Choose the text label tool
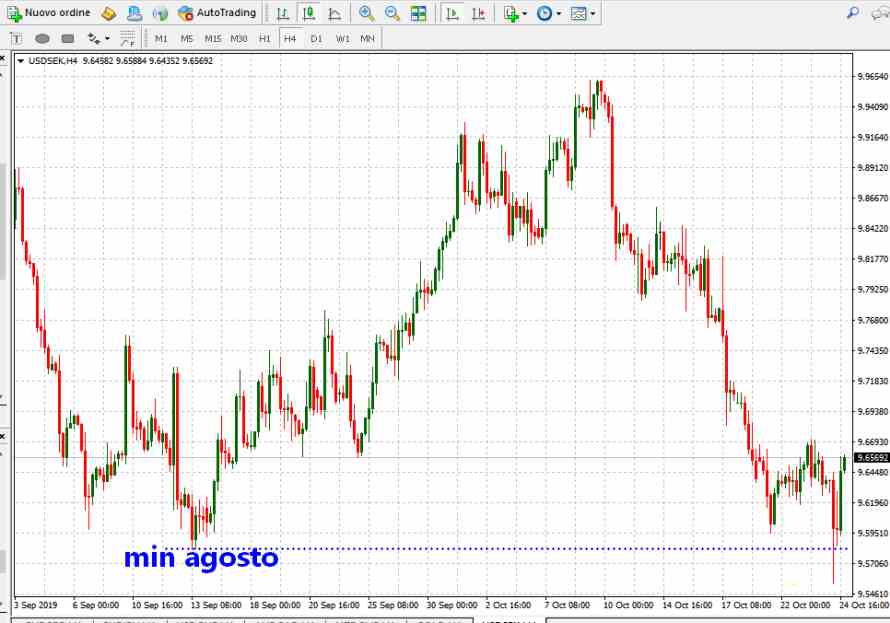 pyautogui.click(x=17, y=38)
